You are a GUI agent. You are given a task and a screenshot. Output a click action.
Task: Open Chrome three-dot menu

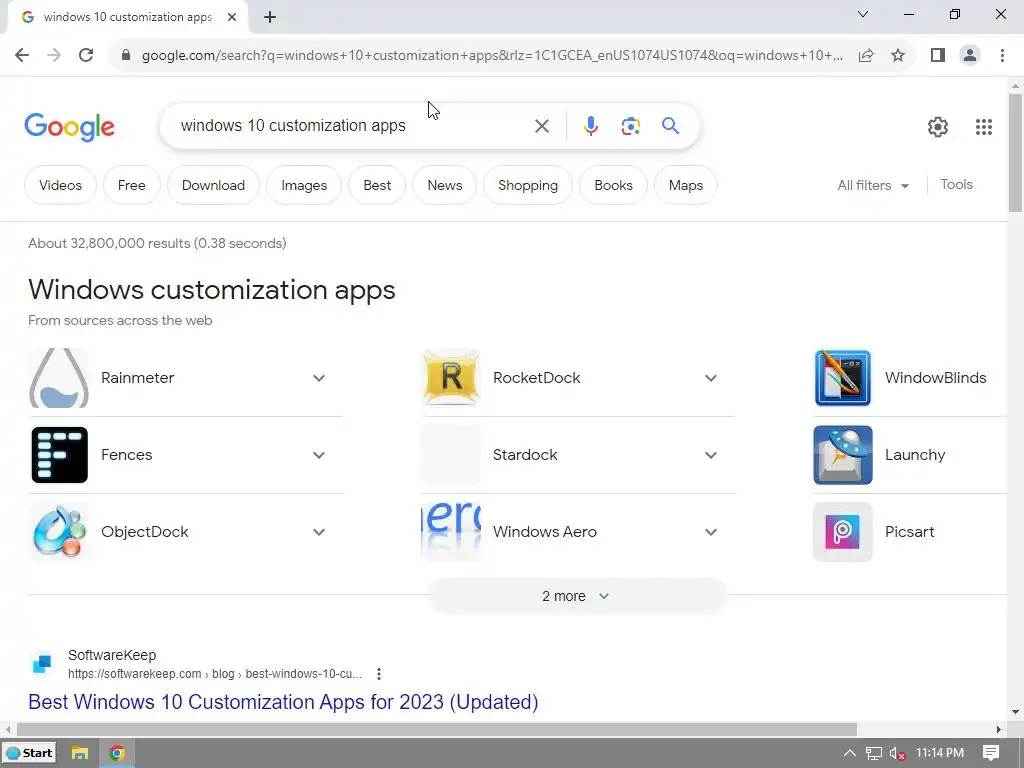[x=1002, y=56]
